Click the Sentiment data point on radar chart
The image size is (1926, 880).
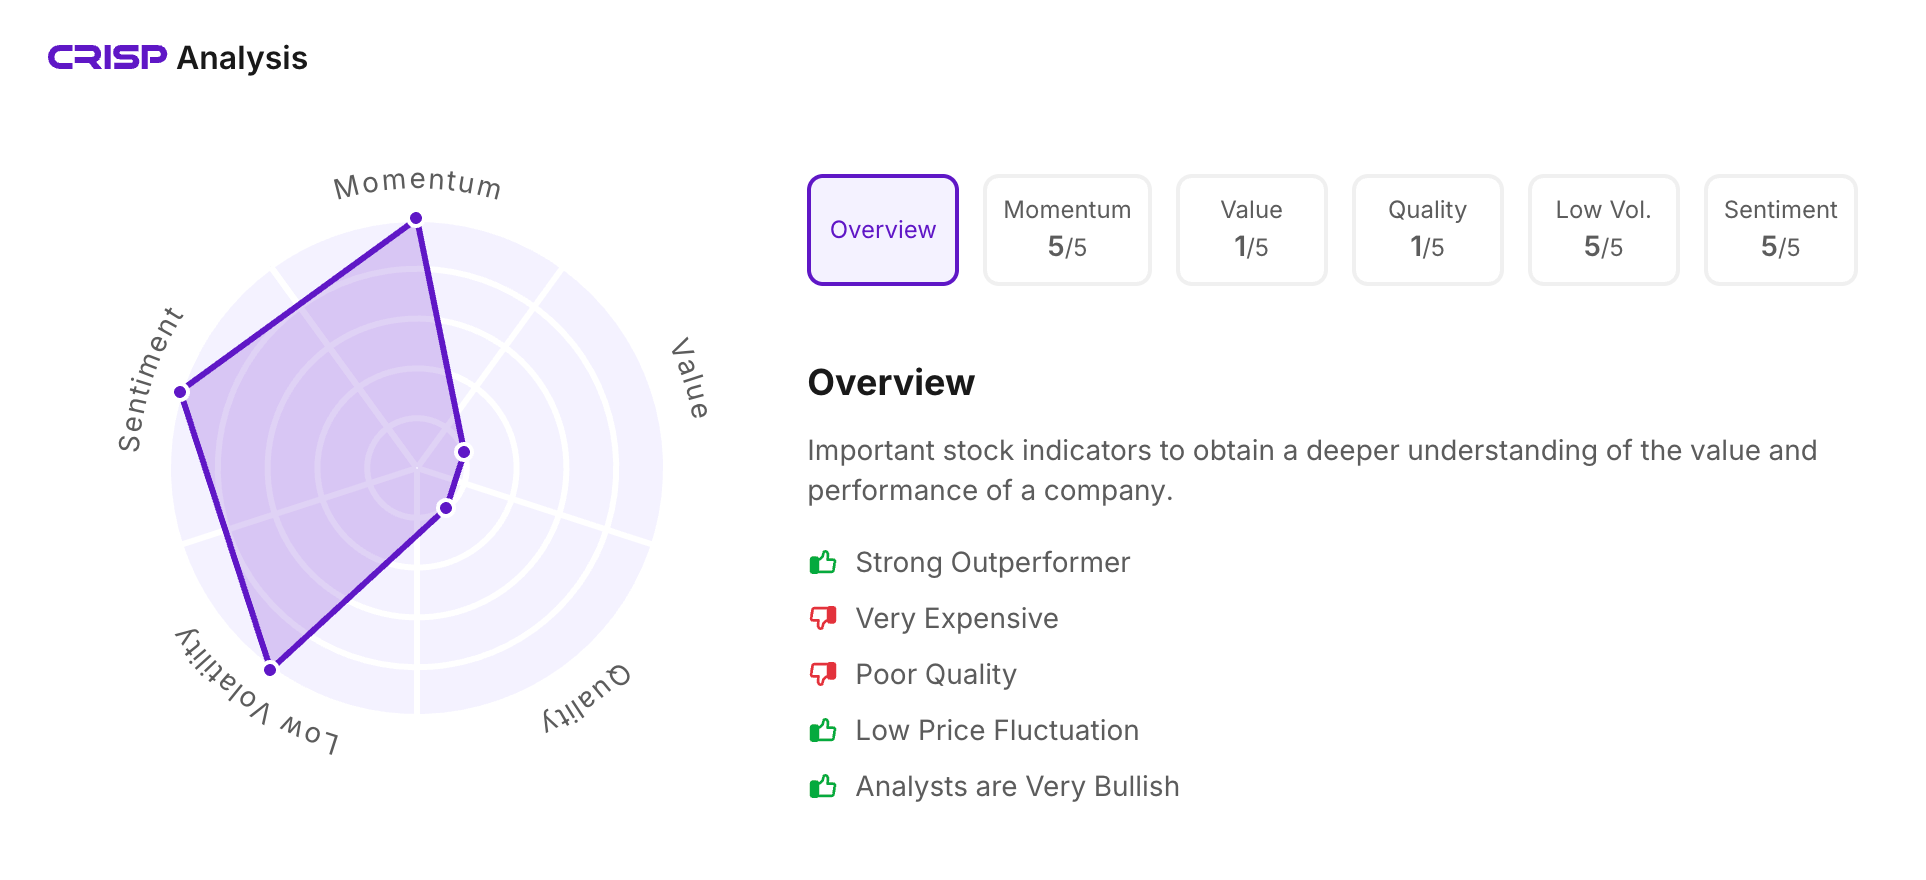click(x=181, y=392)
